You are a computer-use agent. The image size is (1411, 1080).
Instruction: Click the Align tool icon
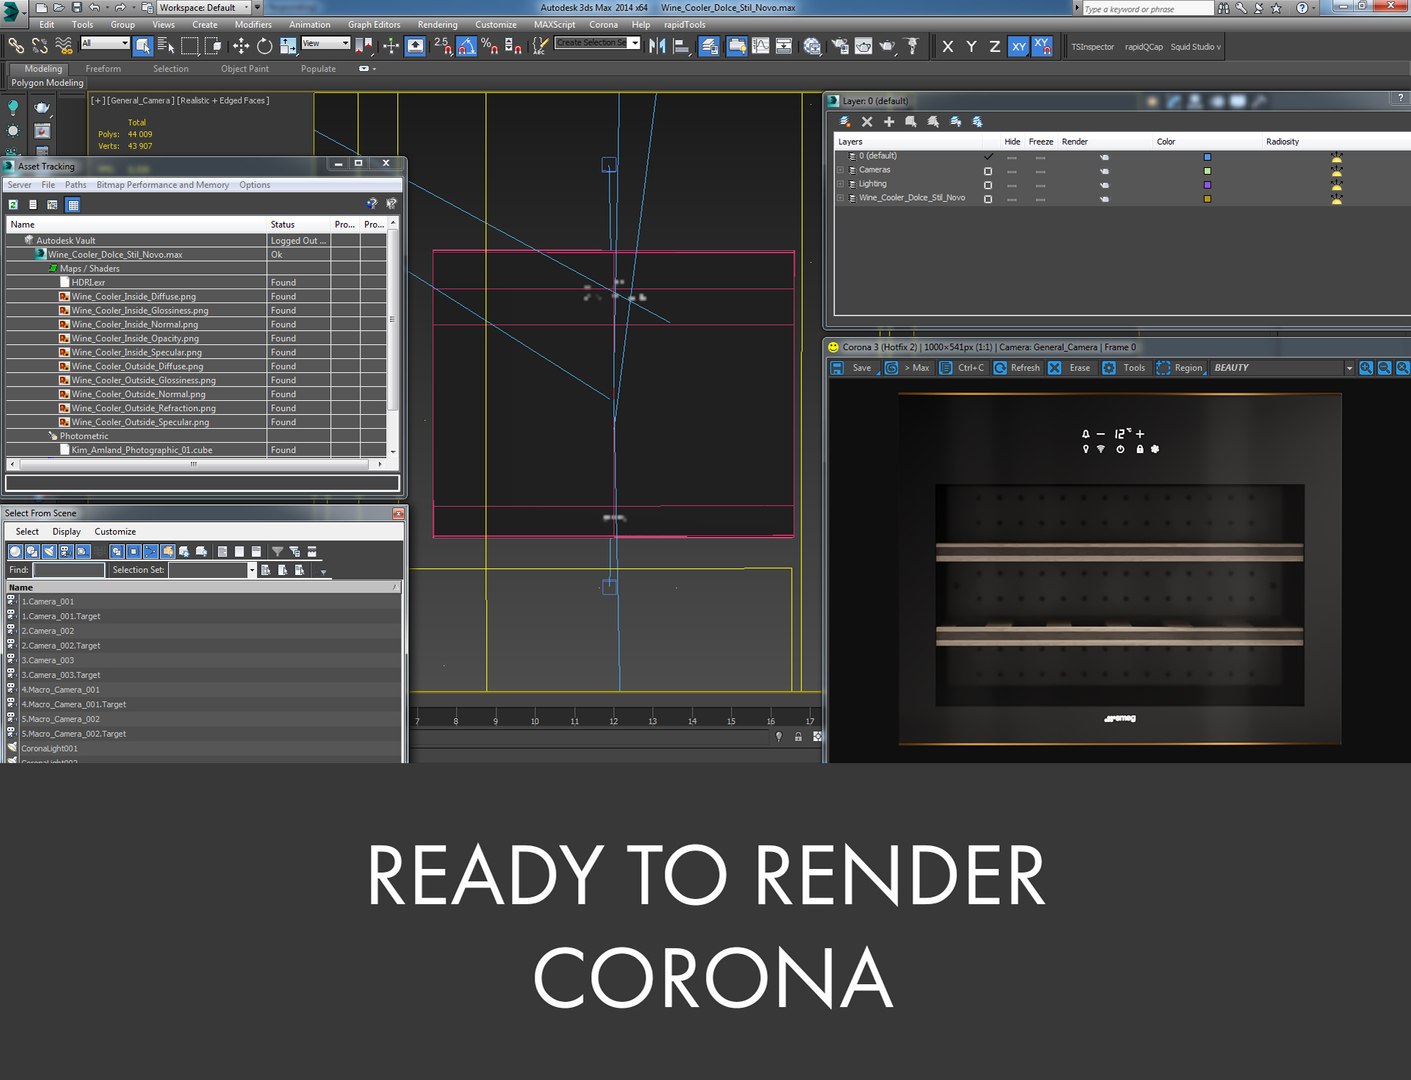click(x=682, y=46)
